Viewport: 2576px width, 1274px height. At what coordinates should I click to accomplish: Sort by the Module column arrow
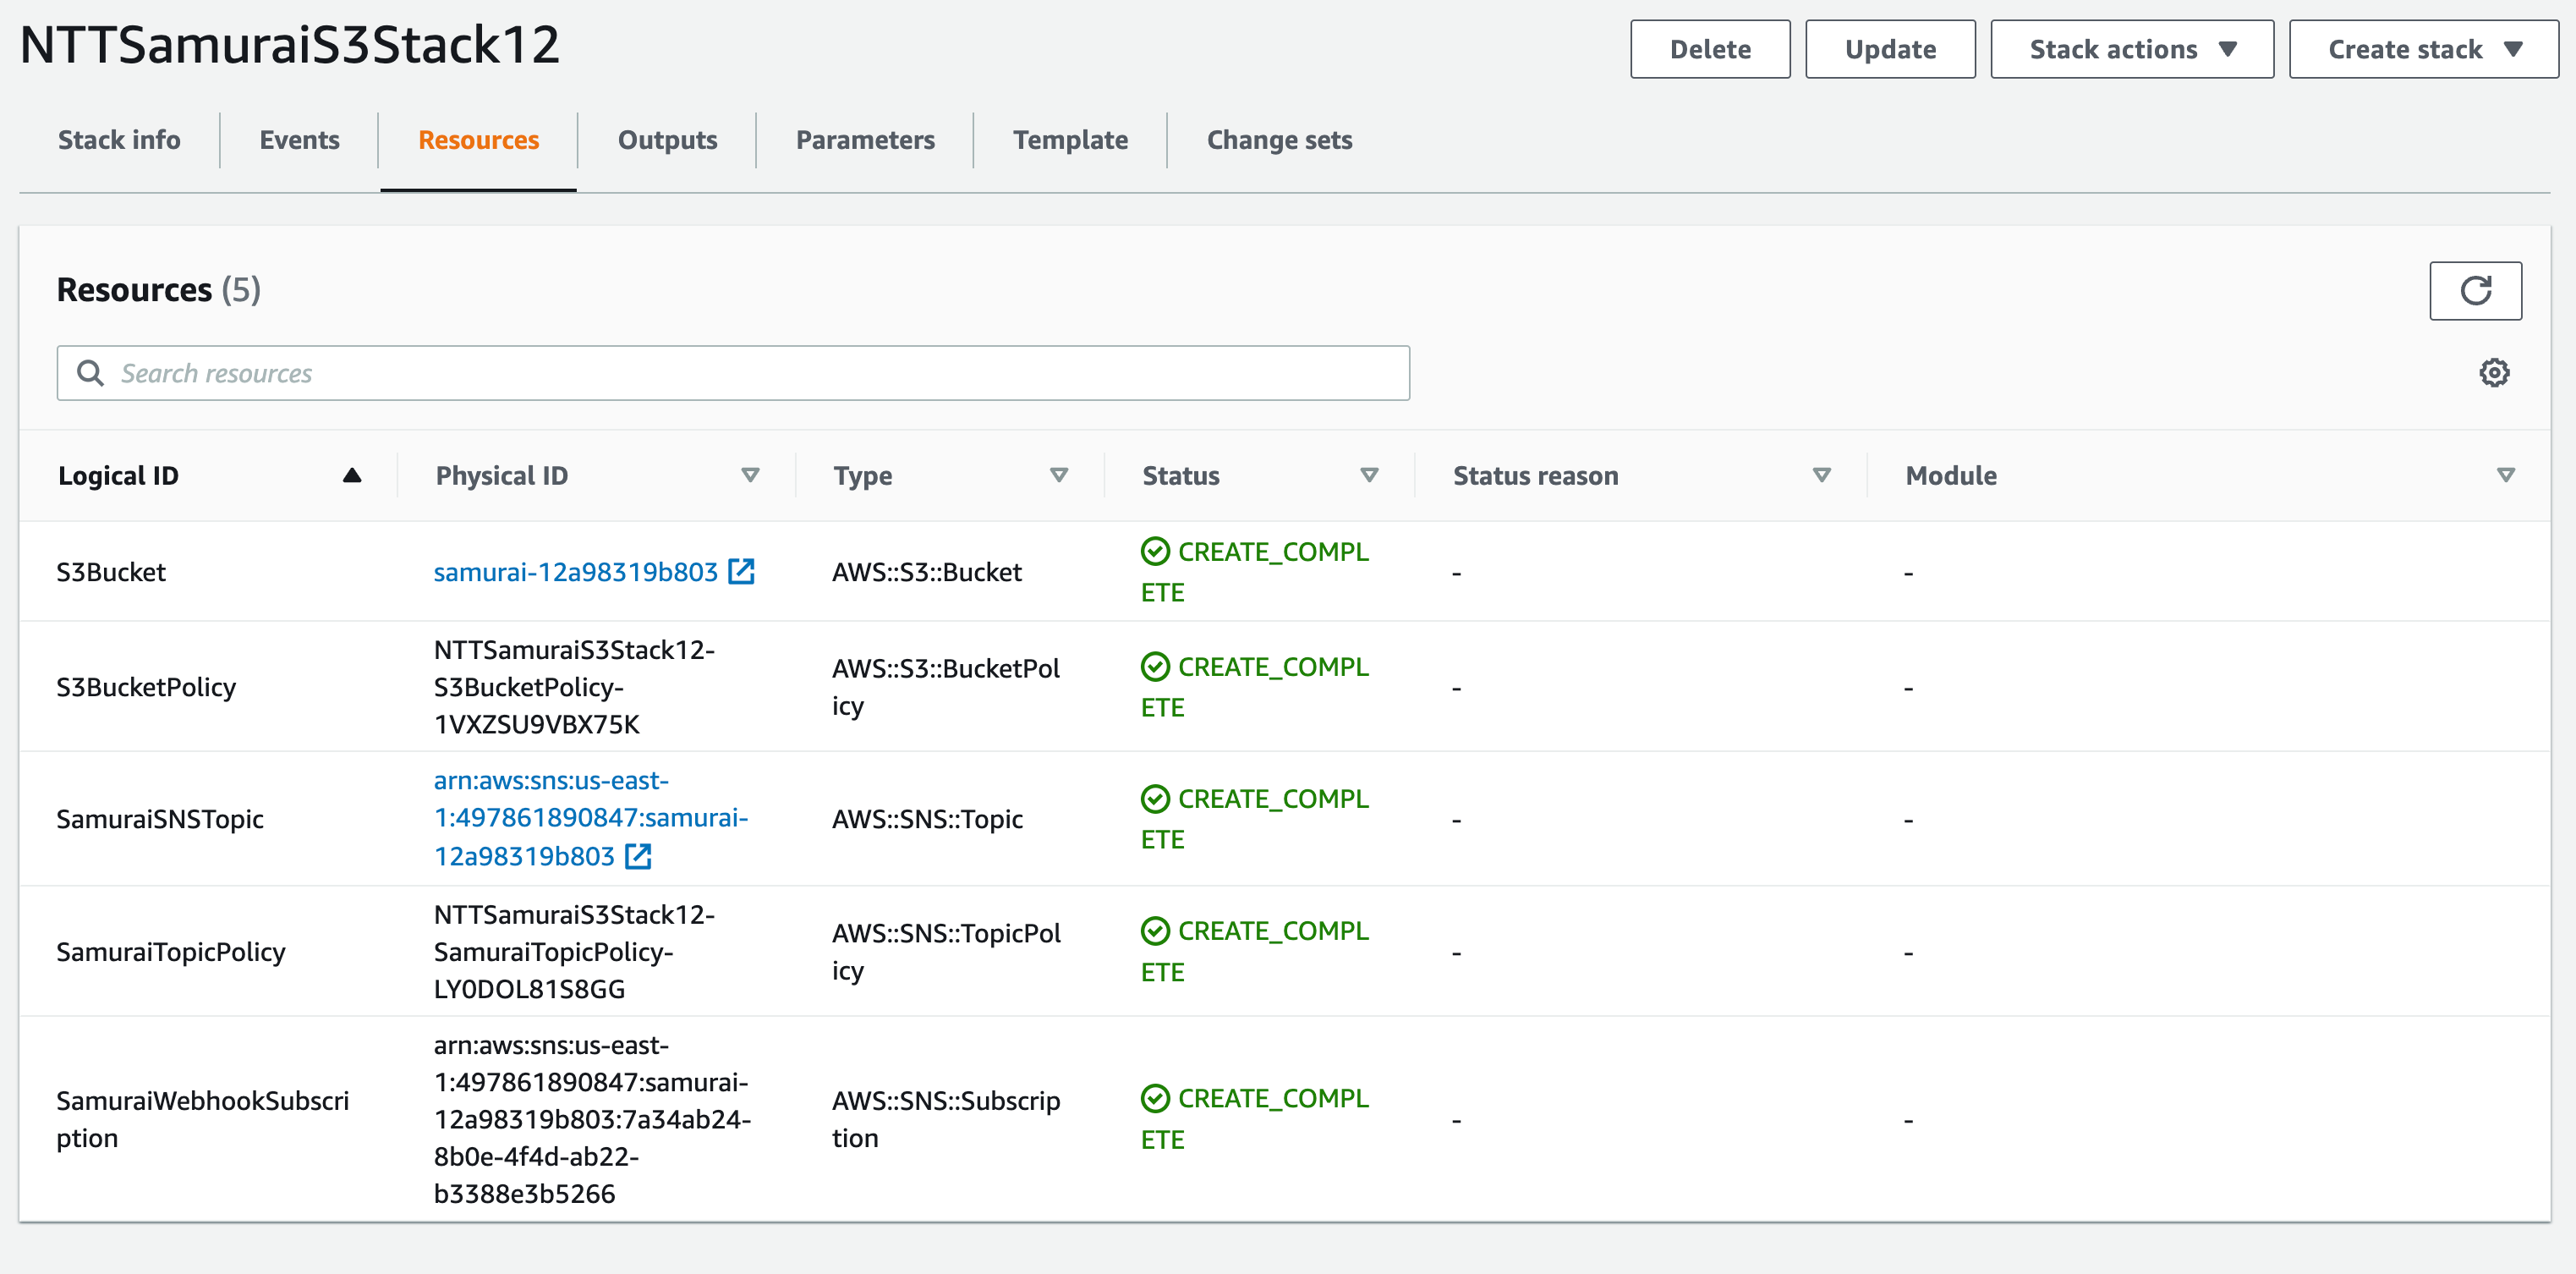(2506, 475)
